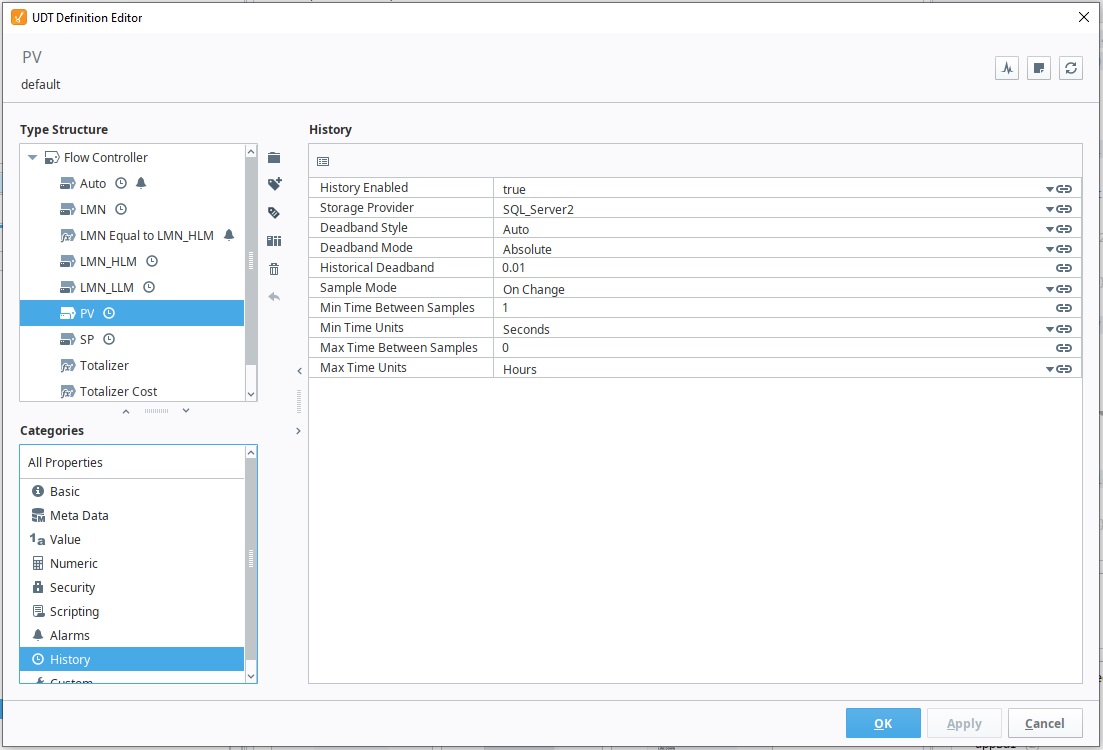
Task: Toggle binding link for Min Time Between Samples
Action: coord(1064,308)
